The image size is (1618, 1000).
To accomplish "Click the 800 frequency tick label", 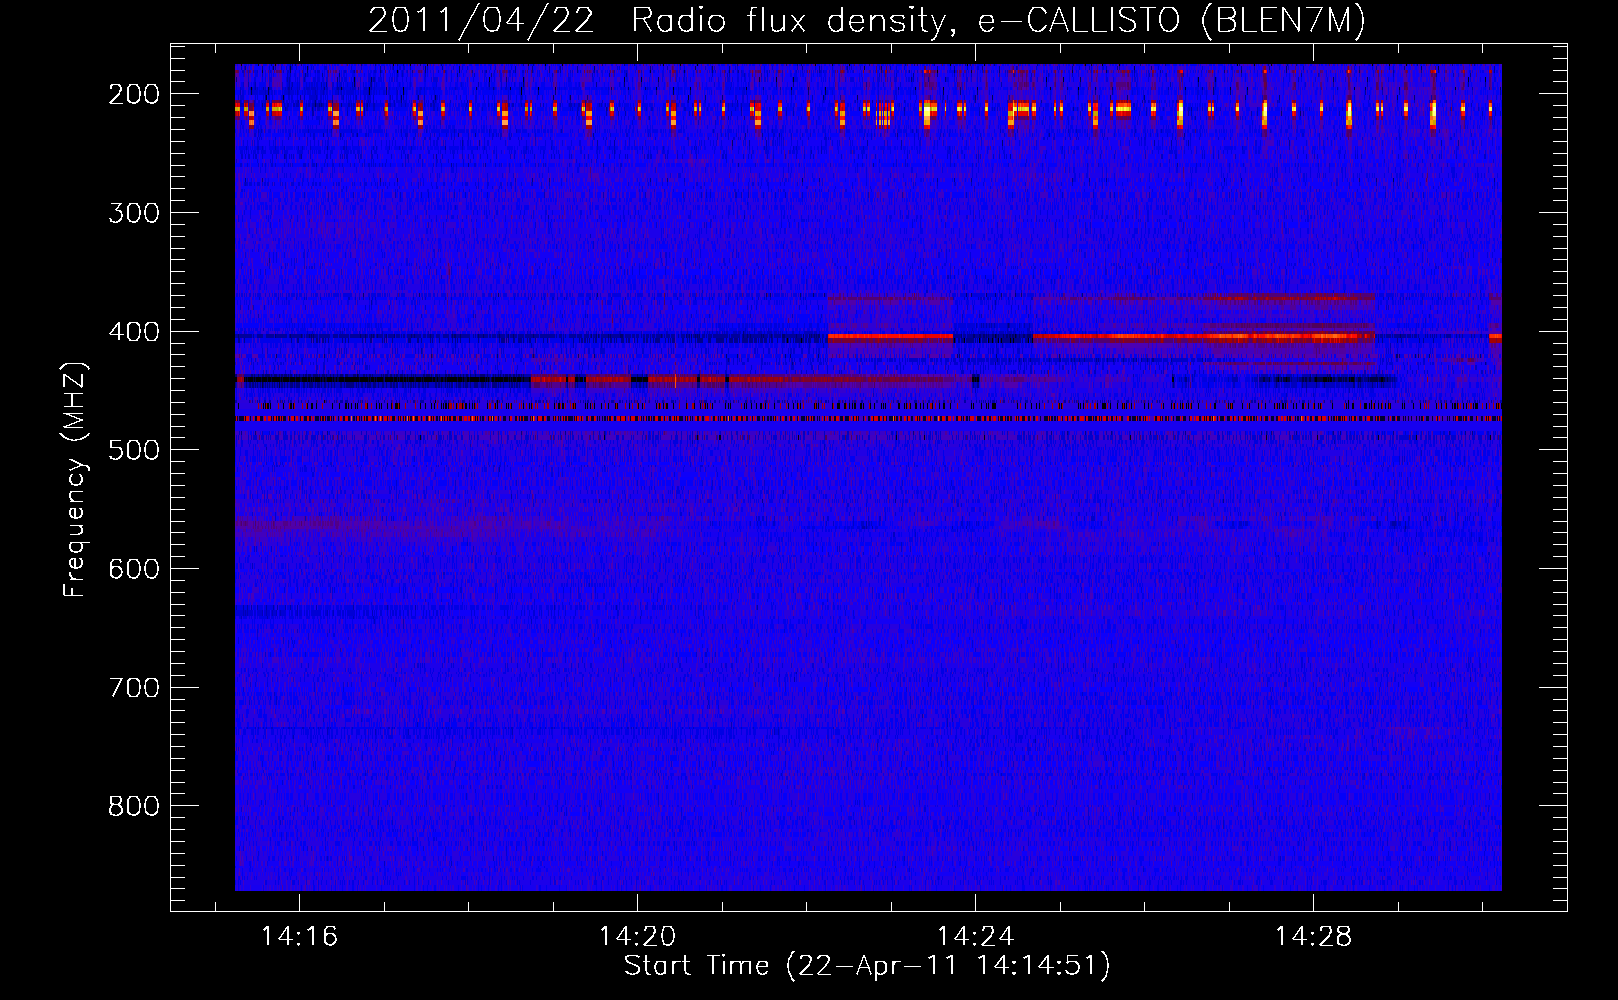I will point(133,806).
